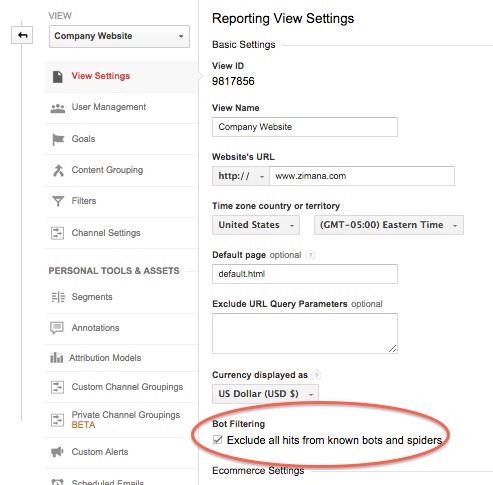Click into the View Name text field
The width and height of the screenshot is (493, 485).
pos(305,127)
